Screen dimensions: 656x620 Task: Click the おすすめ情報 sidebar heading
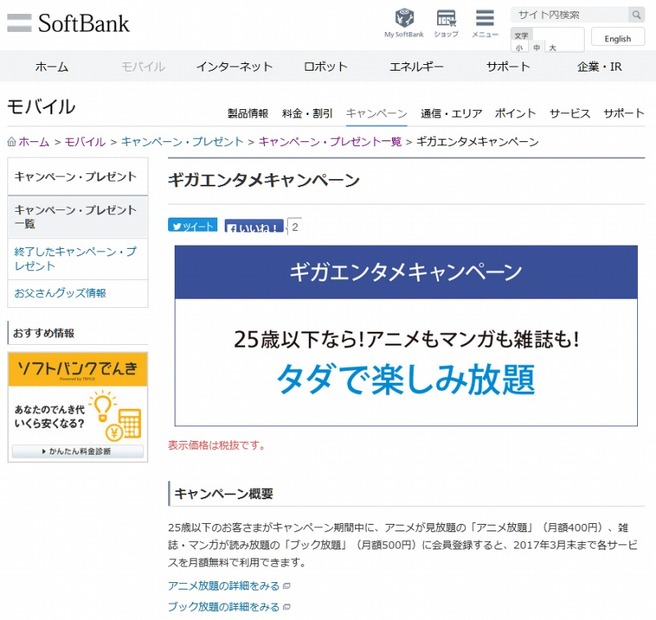44,333
